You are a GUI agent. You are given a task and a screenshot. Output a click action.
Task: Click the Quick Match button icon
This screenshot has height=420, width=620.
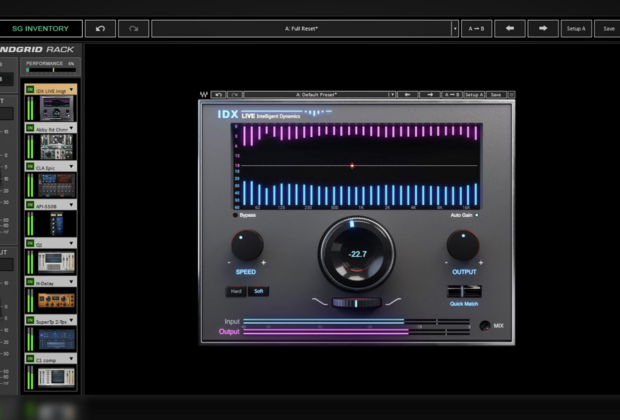462,292
